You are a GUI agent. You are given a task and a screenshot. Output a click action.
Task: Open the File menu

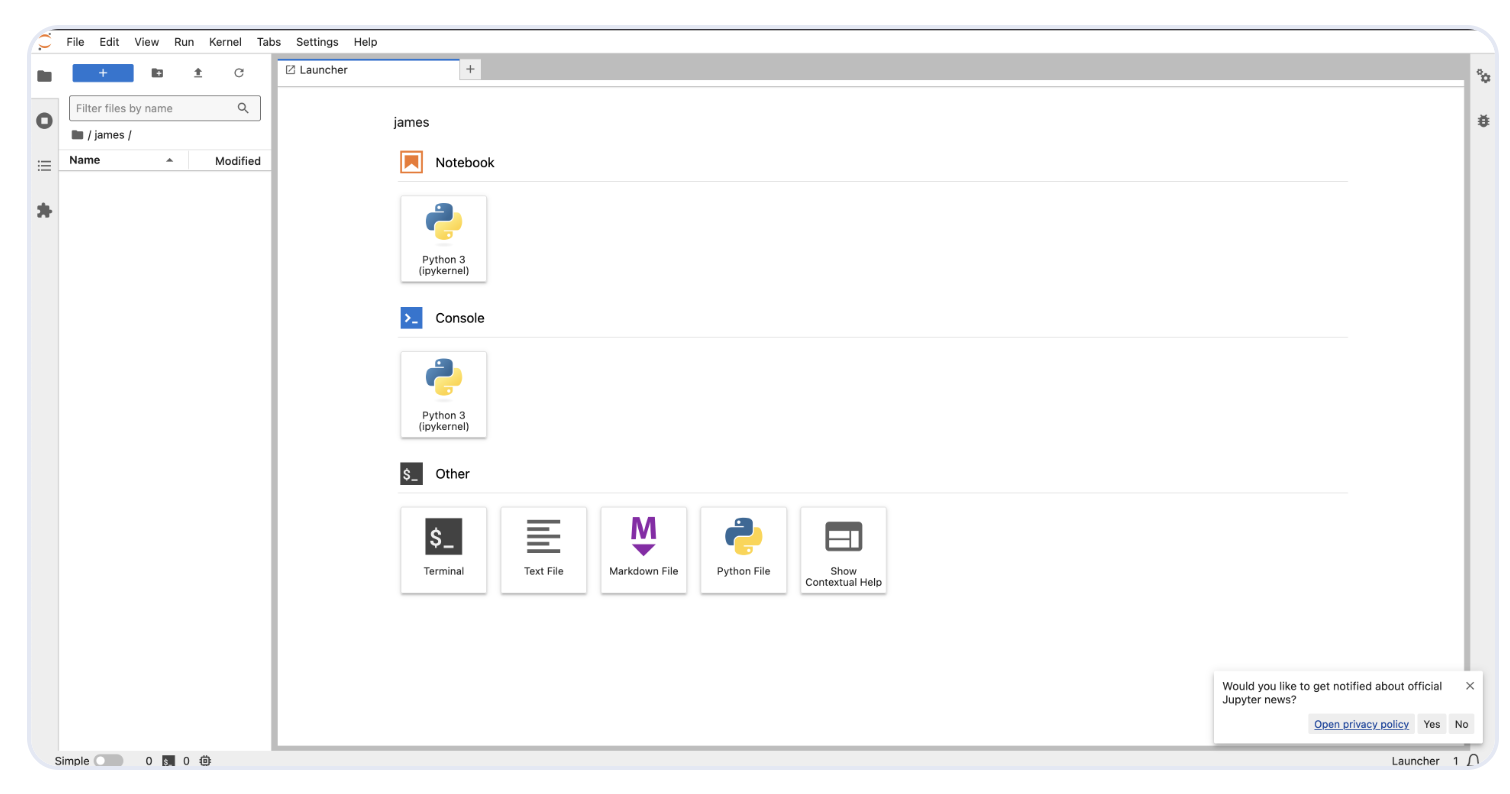coord(75,42)
